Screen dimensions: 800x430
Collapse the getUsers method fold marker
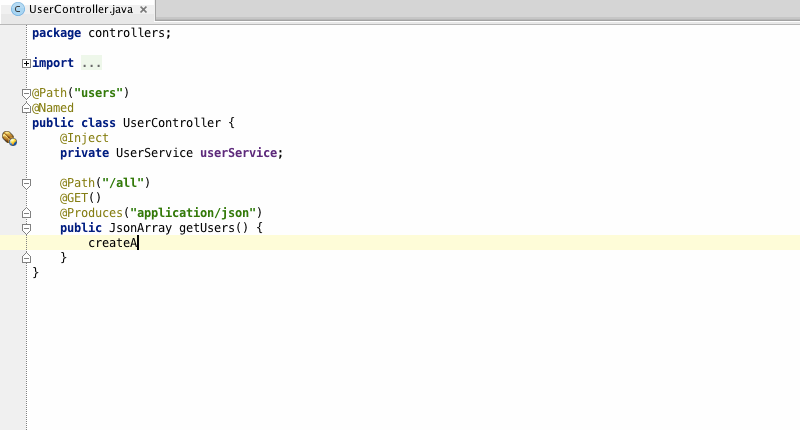pyautogui.click(x=26, y=228)
